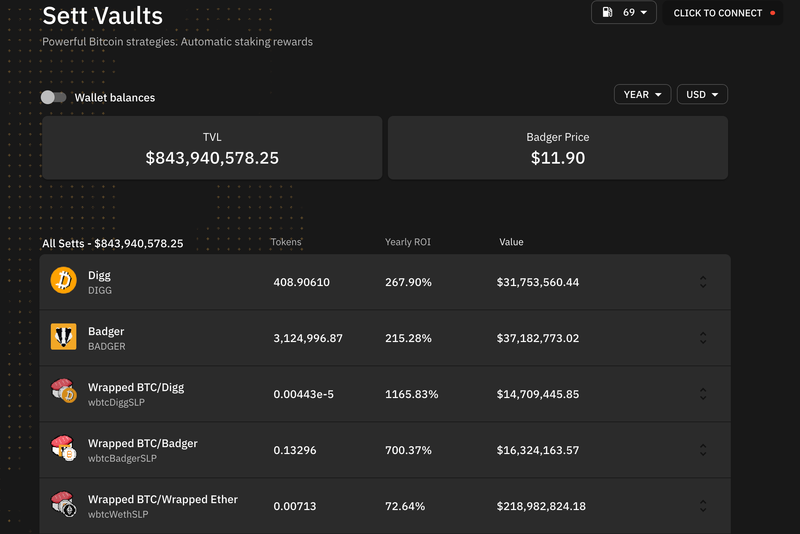Expand the Digg vault row
Image resolution: width=800 pixels, height=534 pixels.
pyautogui.click(x=703, y=282)
